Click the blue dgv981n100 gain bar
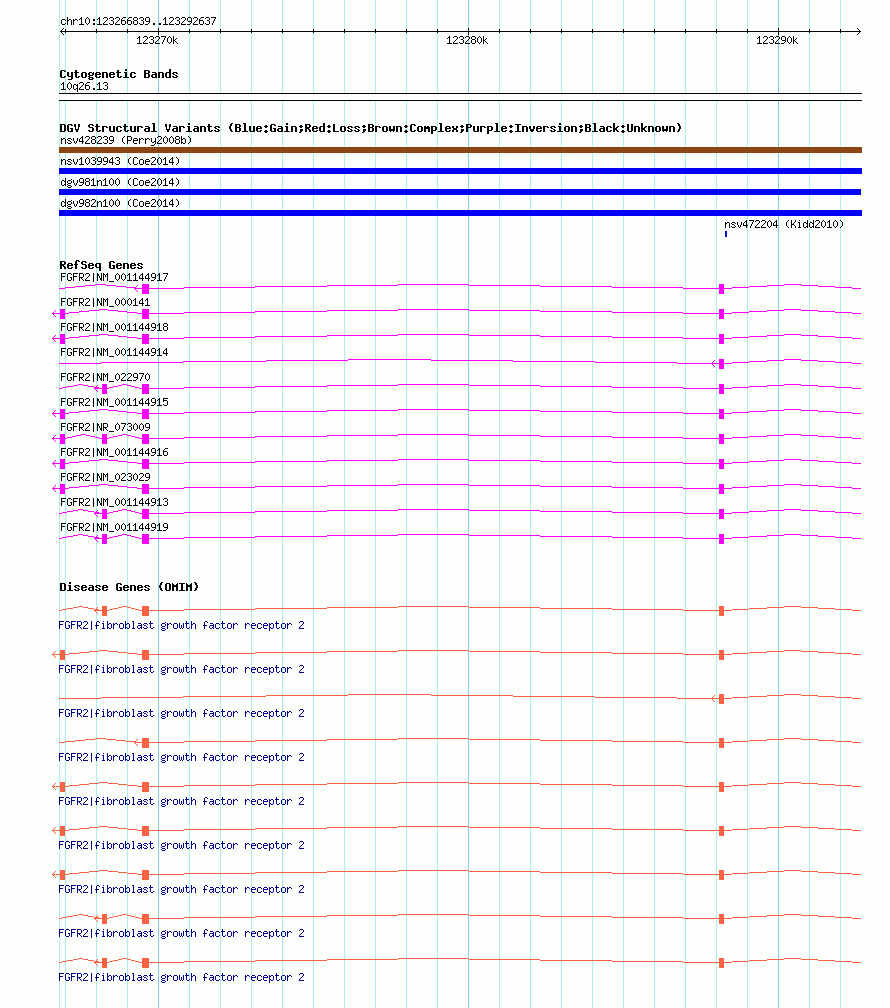890x1008 pixels. click(460, 192)
